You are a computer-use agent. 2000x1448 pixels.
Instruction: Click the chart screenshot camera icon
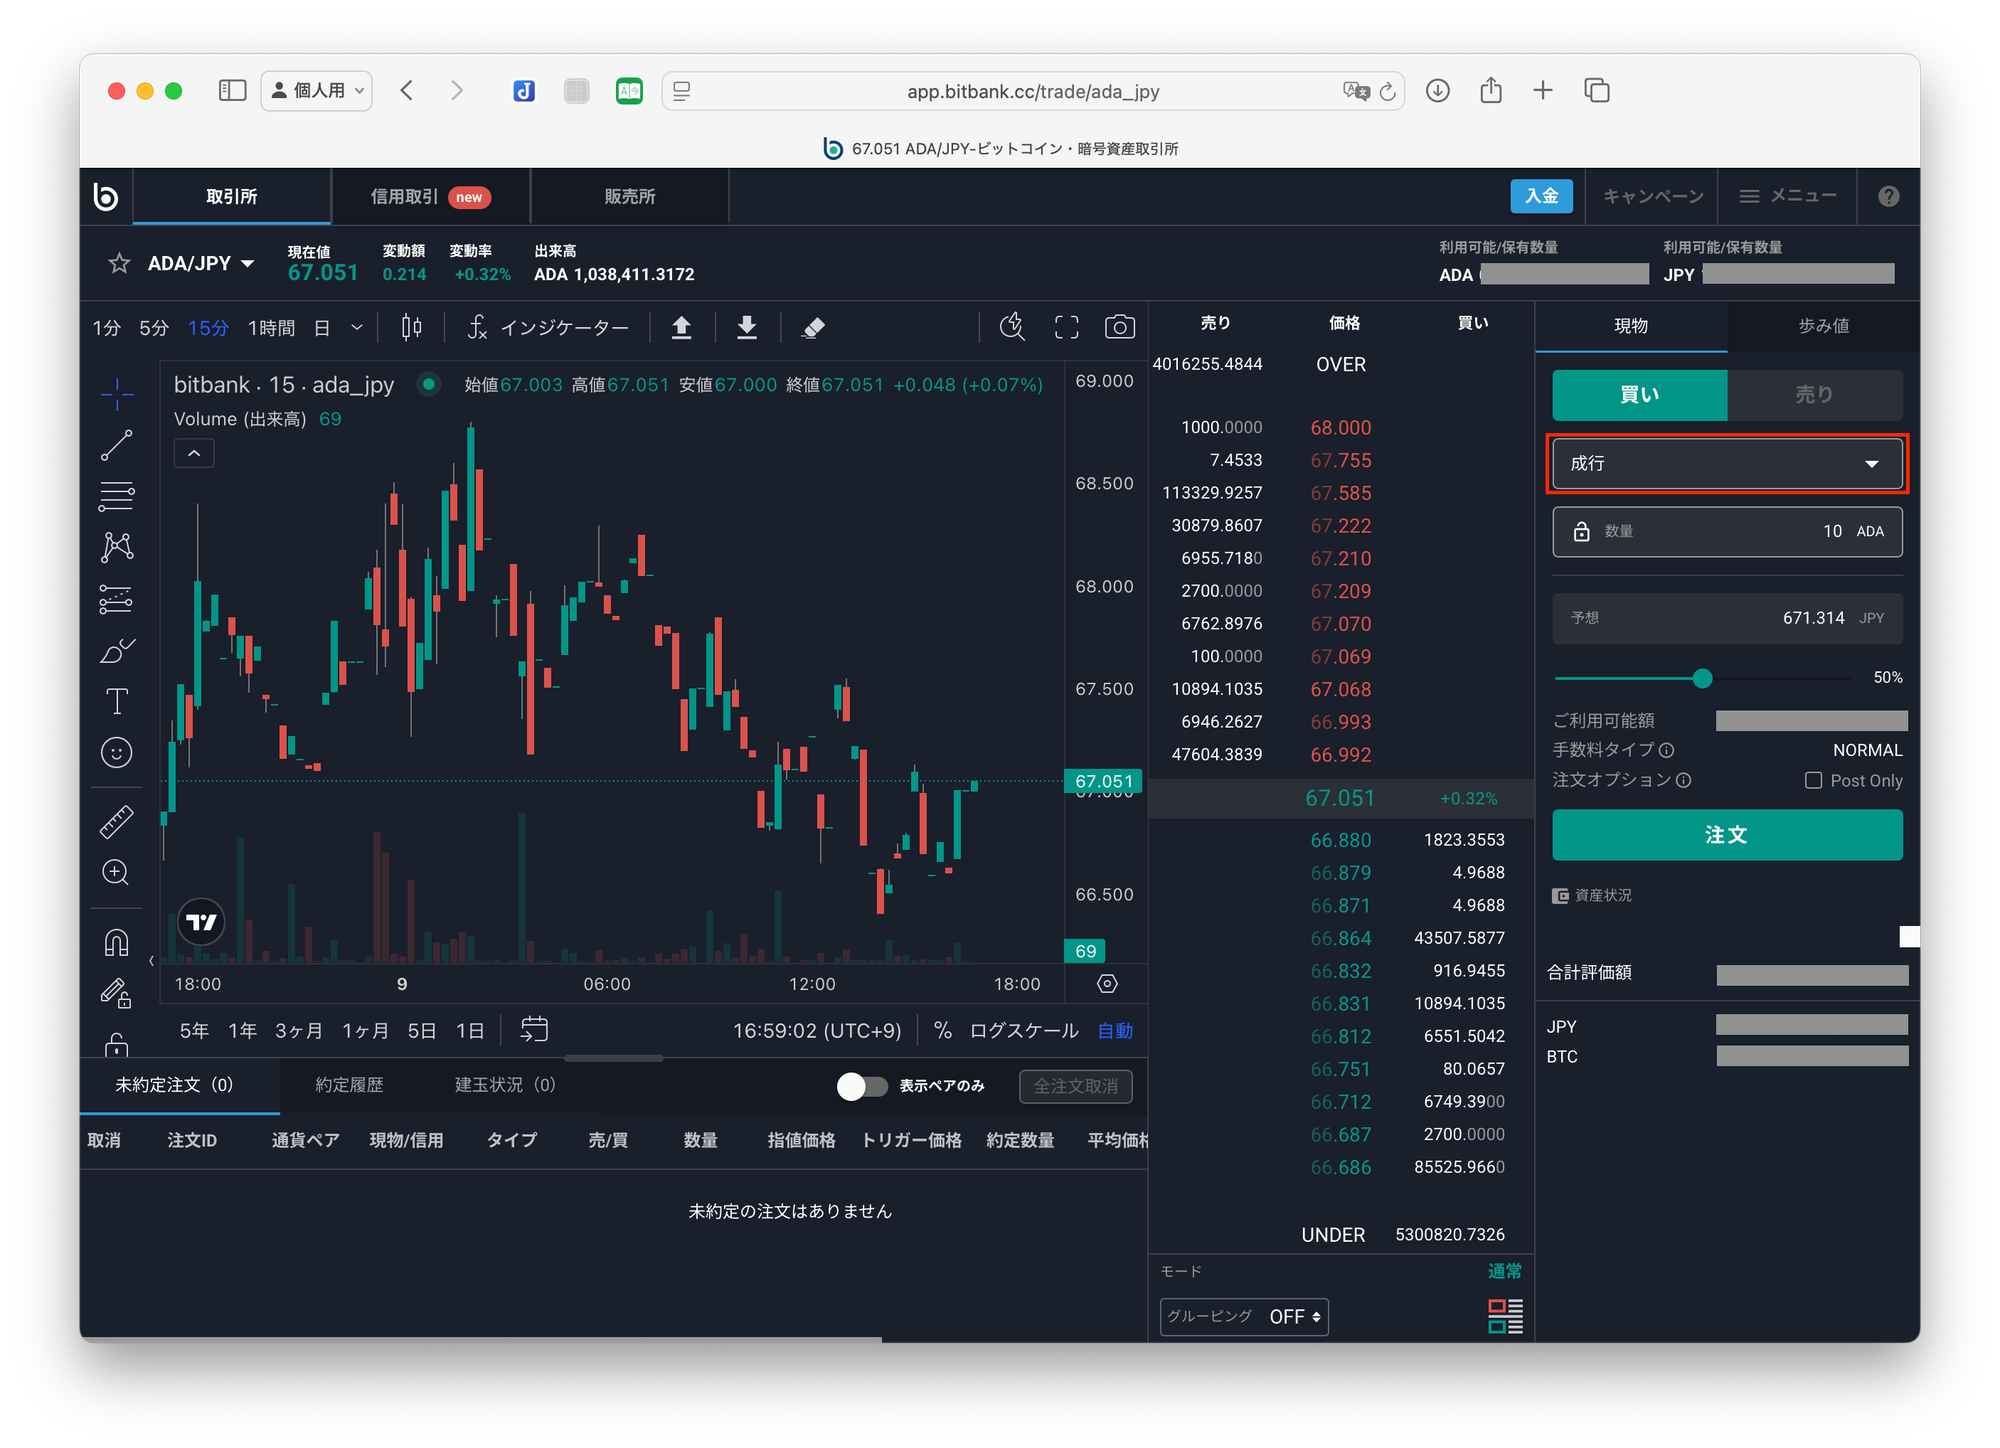[x=1119, y=327]
